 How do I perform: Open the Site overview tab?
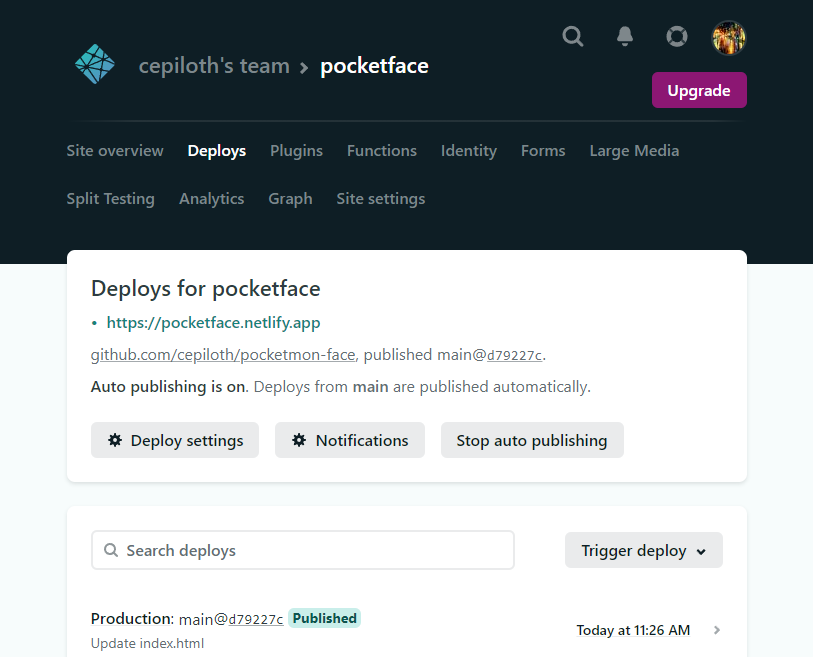tap(115, 151)
